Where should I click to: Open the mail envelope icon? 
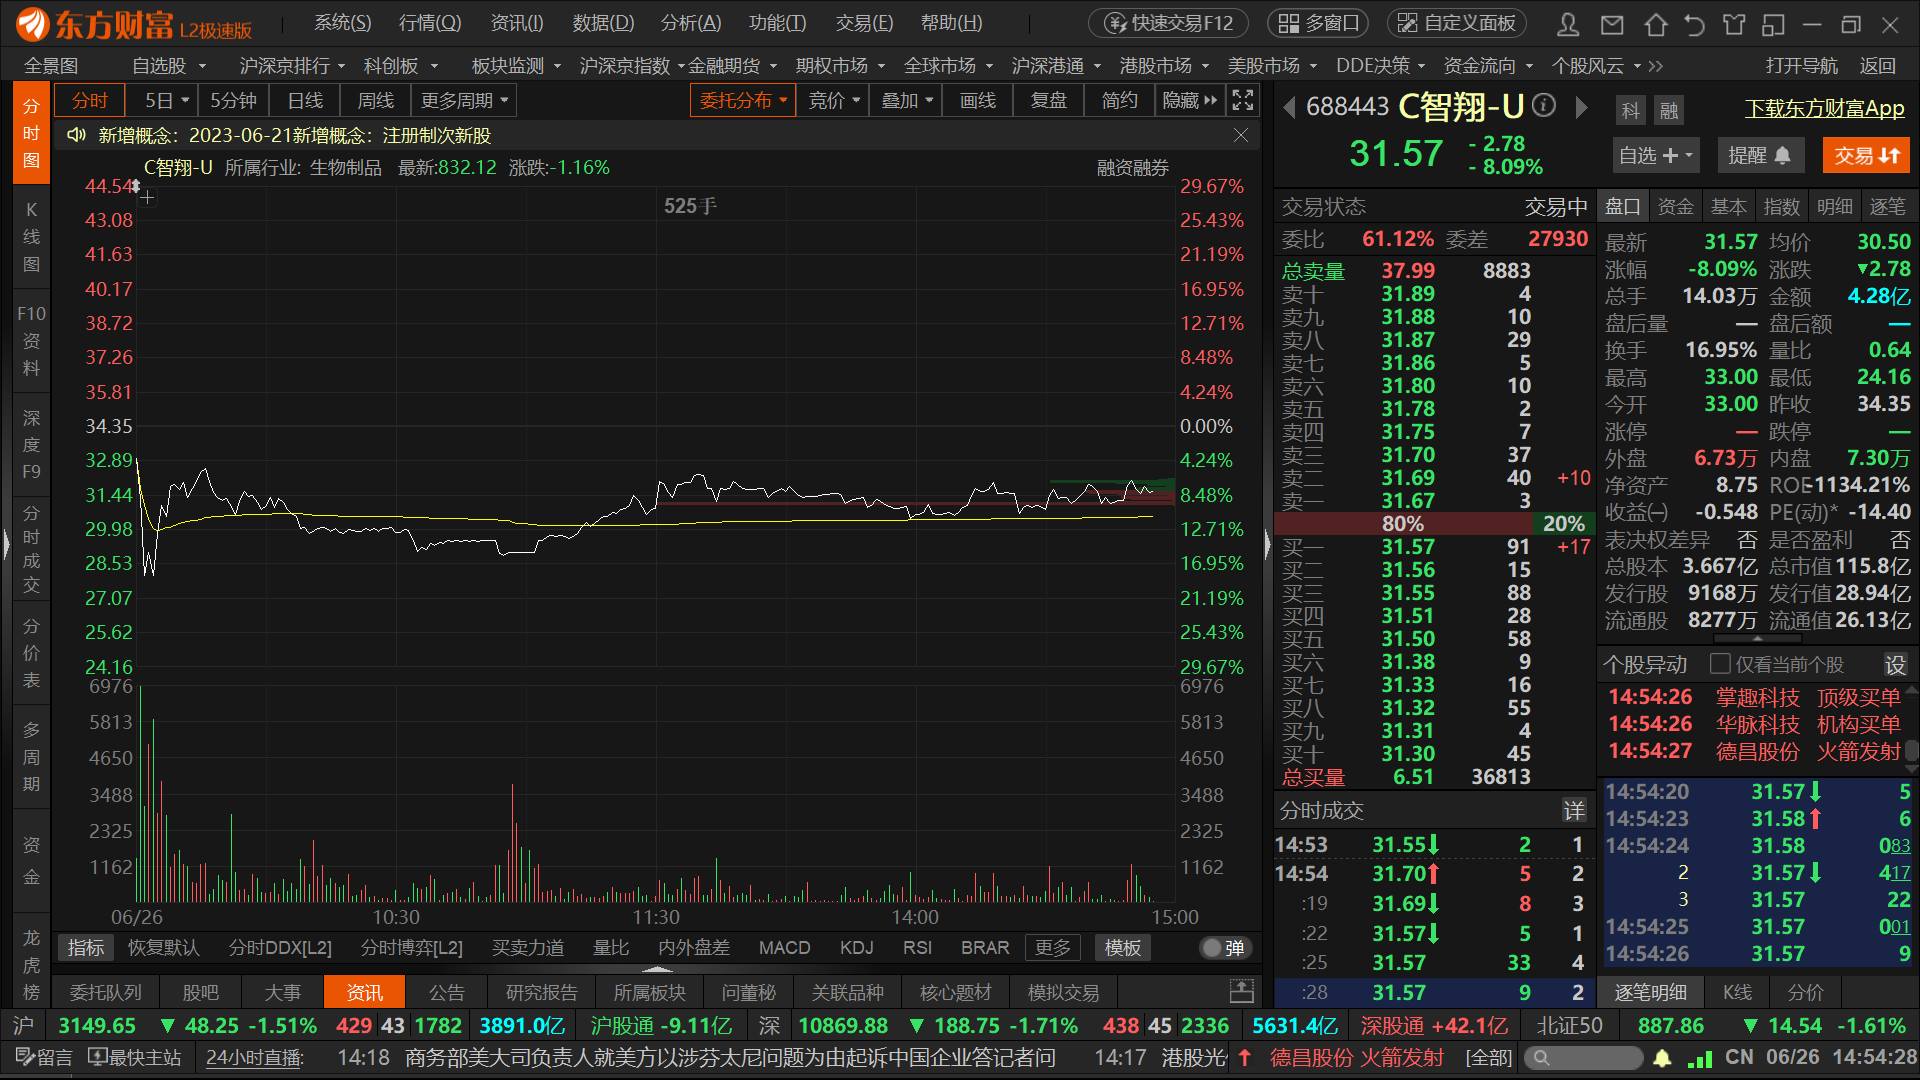click(x=1611, y=24)
